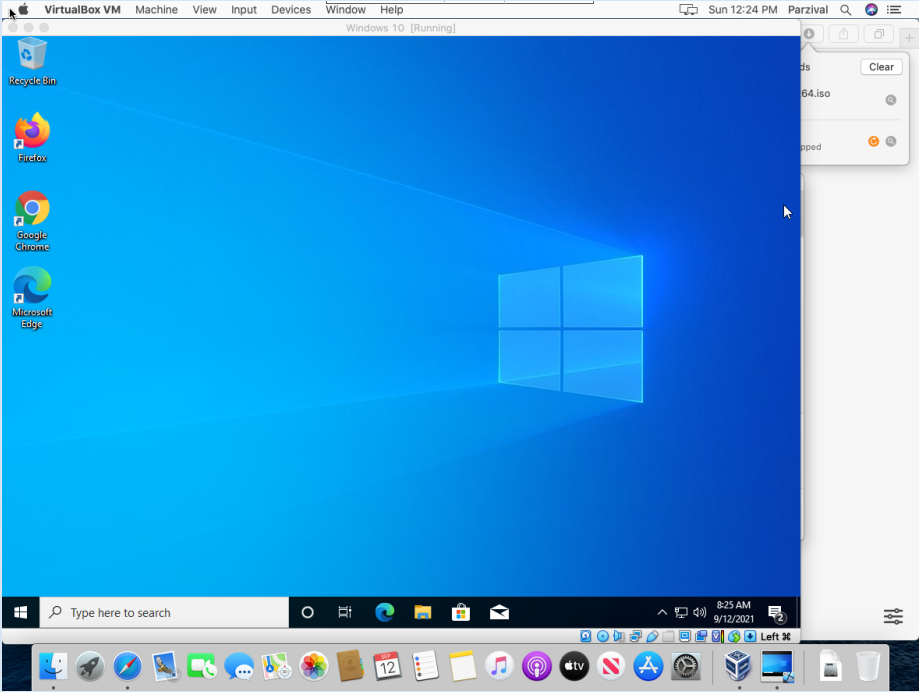Image resolution: width=919 pixels, height=692 pixels.
Task: Click Safari's share toolbar button
Action: [x=843, y=34]
